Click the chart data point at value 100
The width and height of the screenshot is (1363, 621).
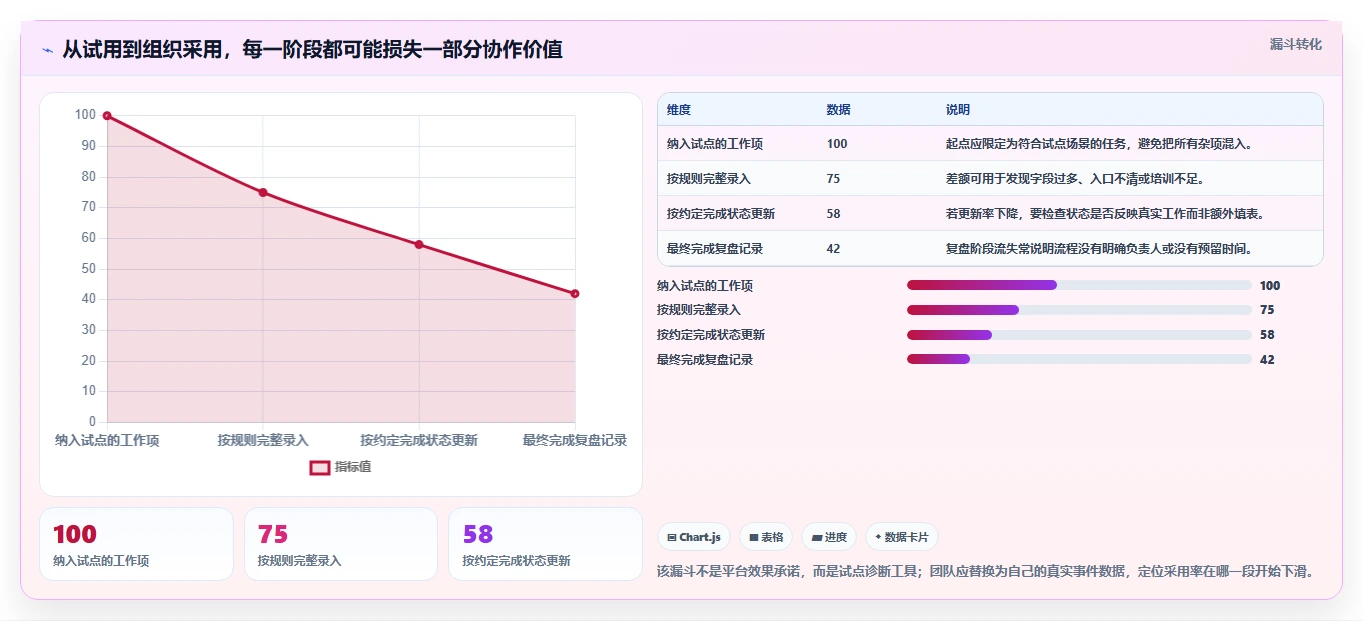click(x=107, y=116)
